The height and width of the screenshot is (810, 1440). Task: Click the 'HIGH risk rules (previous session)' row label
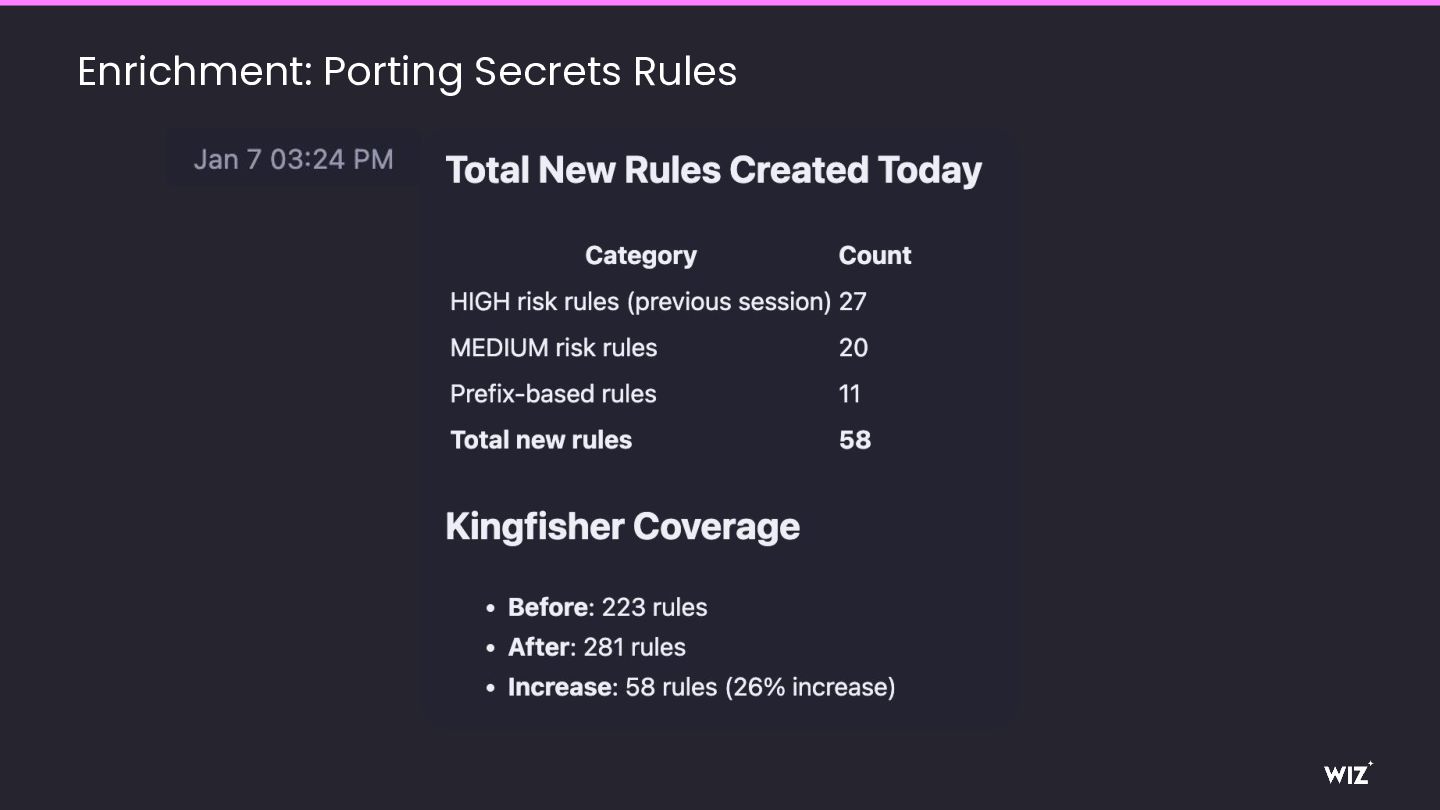(640, 302)
